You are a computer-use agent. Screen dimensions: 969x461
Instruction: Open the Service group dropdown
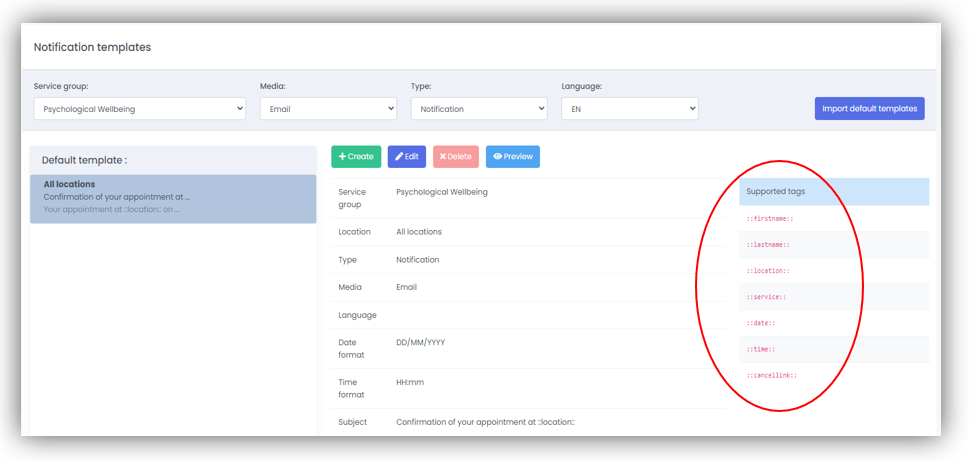[x=139, y=109]
